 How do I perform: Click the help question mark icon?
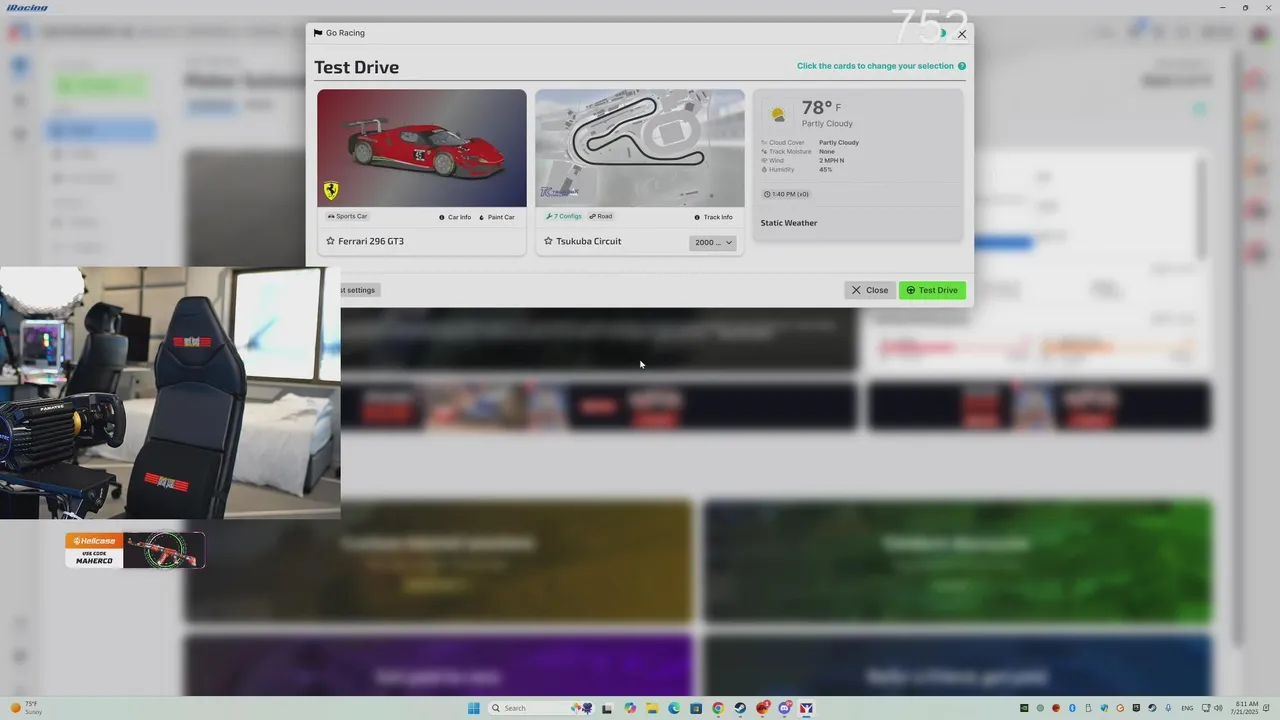pos(962,66)
